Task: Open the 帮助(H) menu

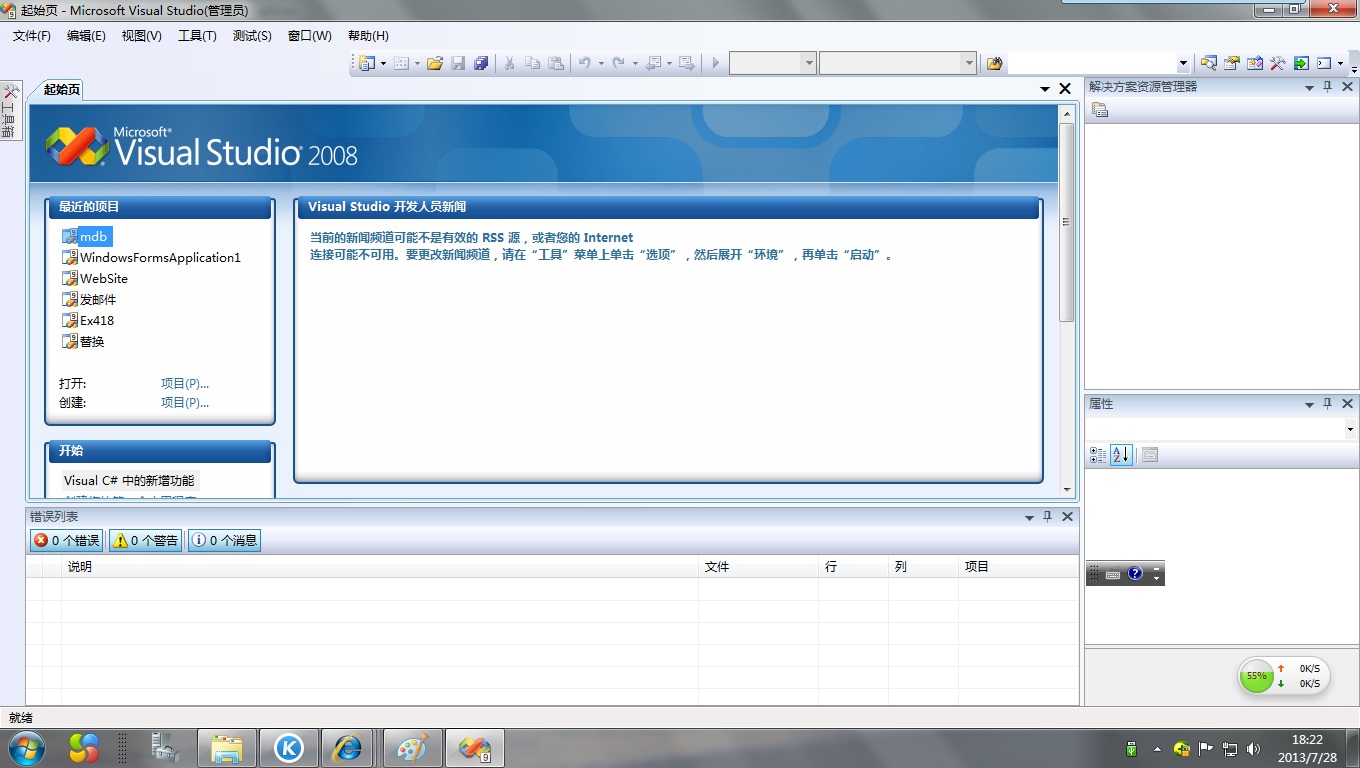Action: [368, 36]
